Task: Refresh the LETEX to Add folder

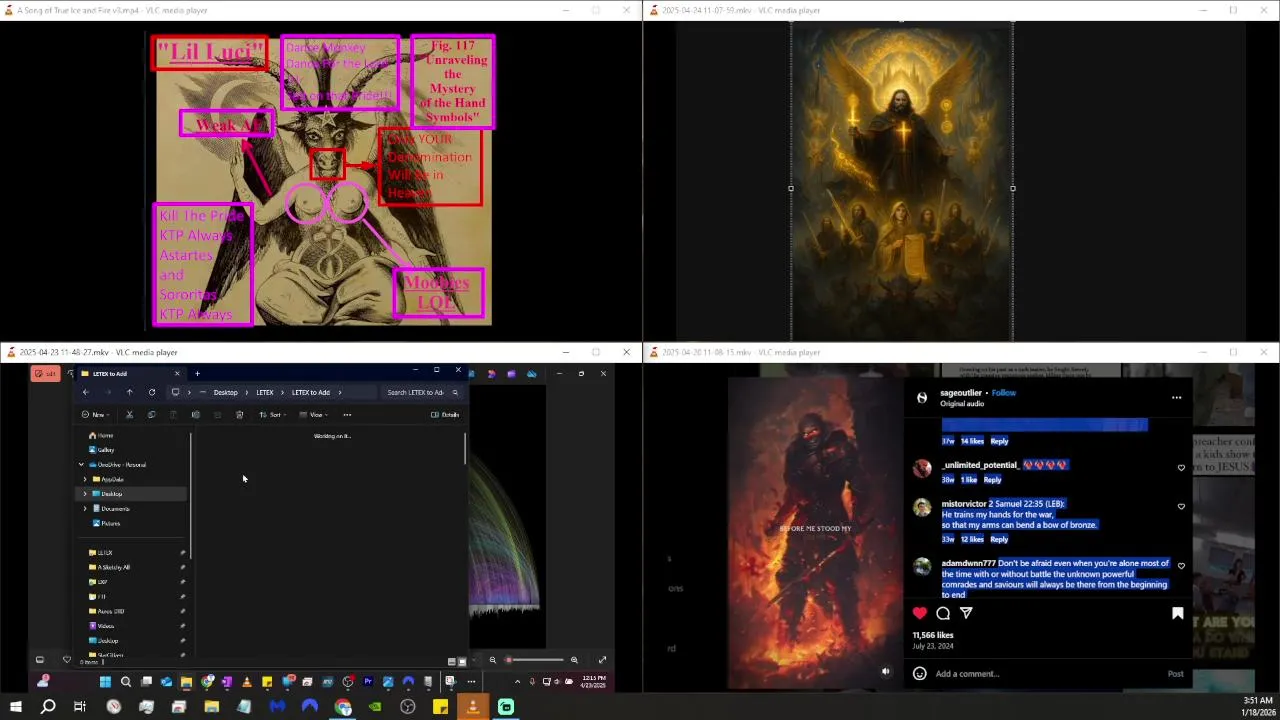Action: [152, 392]
